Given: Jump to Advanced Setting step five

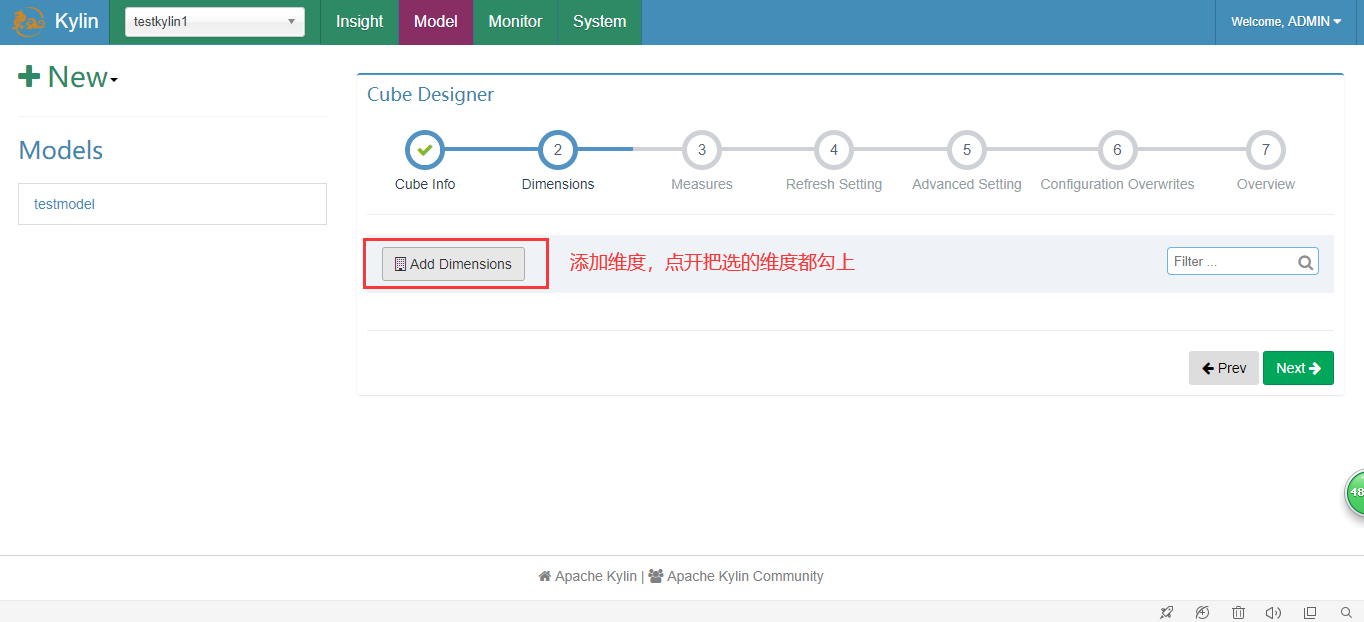Looking at the screenshot, I should (967, 150).
